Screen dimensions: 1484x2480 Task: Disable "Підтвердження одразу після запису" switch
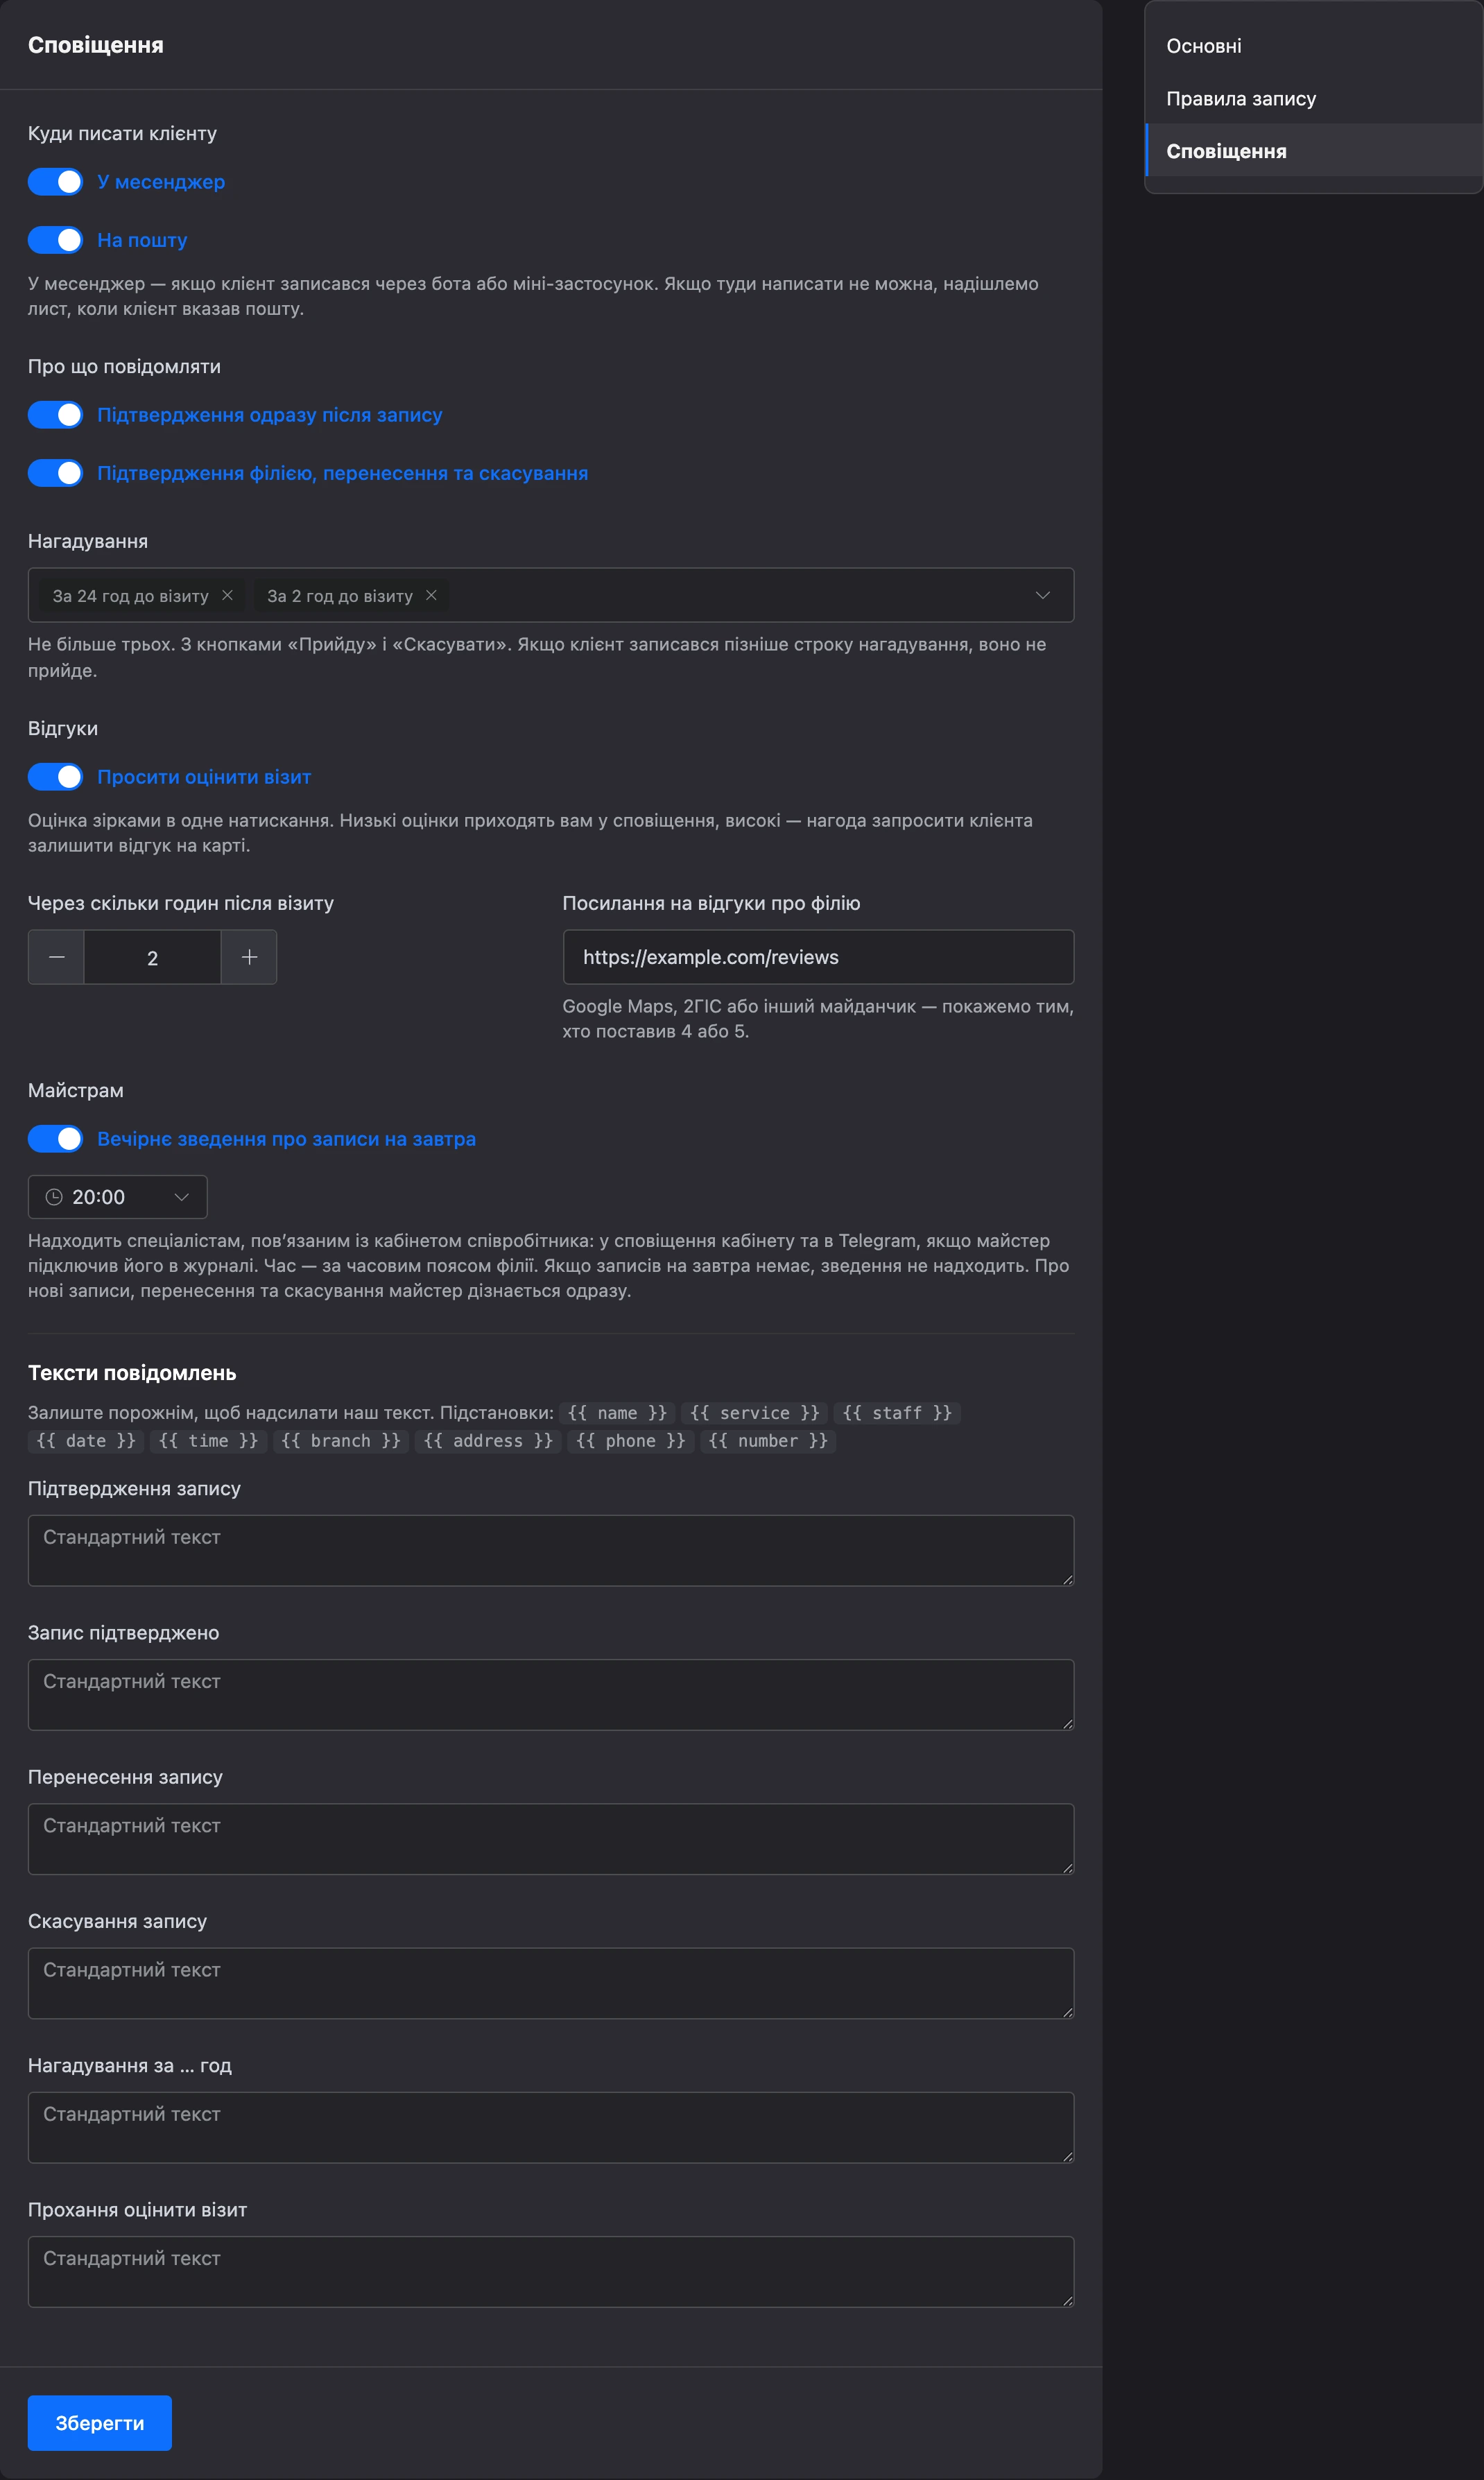[x=55, y=415]
